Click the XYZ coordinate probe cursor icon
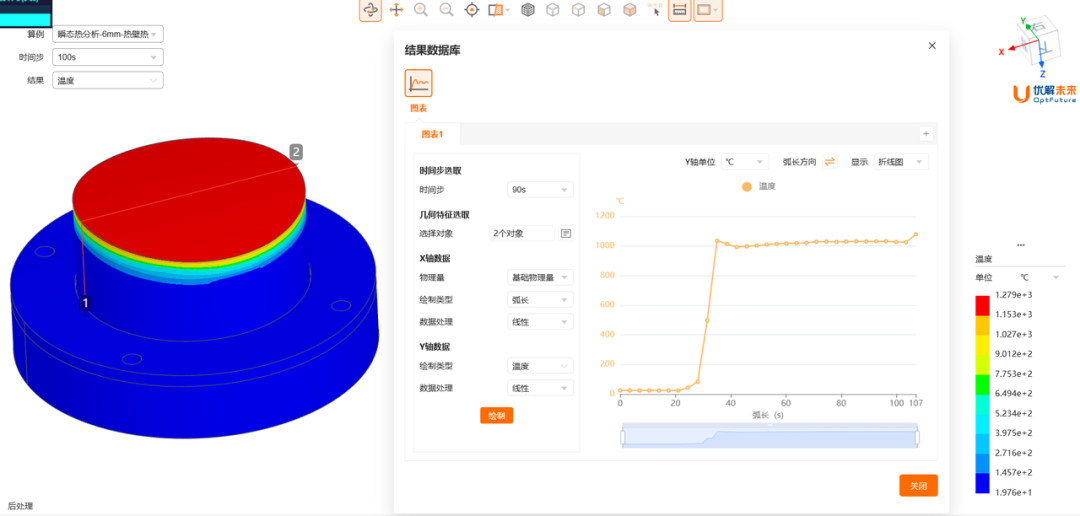 (654, 10)
